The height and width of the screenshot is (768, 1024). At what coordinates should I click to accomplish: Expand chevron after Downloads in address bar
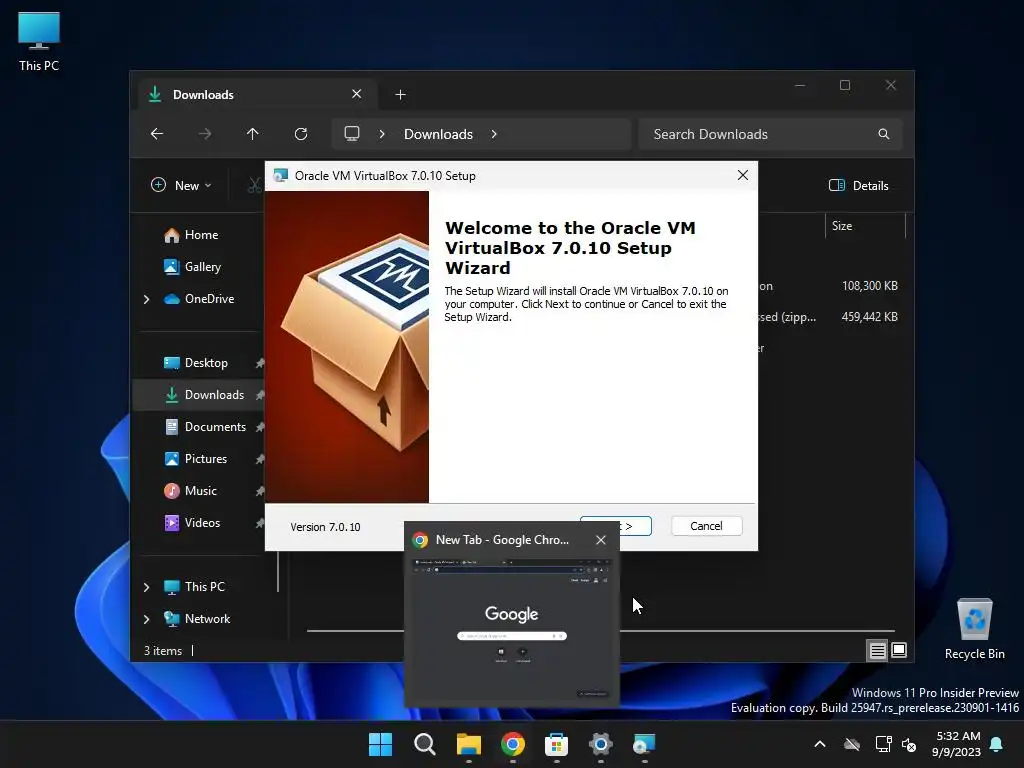494,134
